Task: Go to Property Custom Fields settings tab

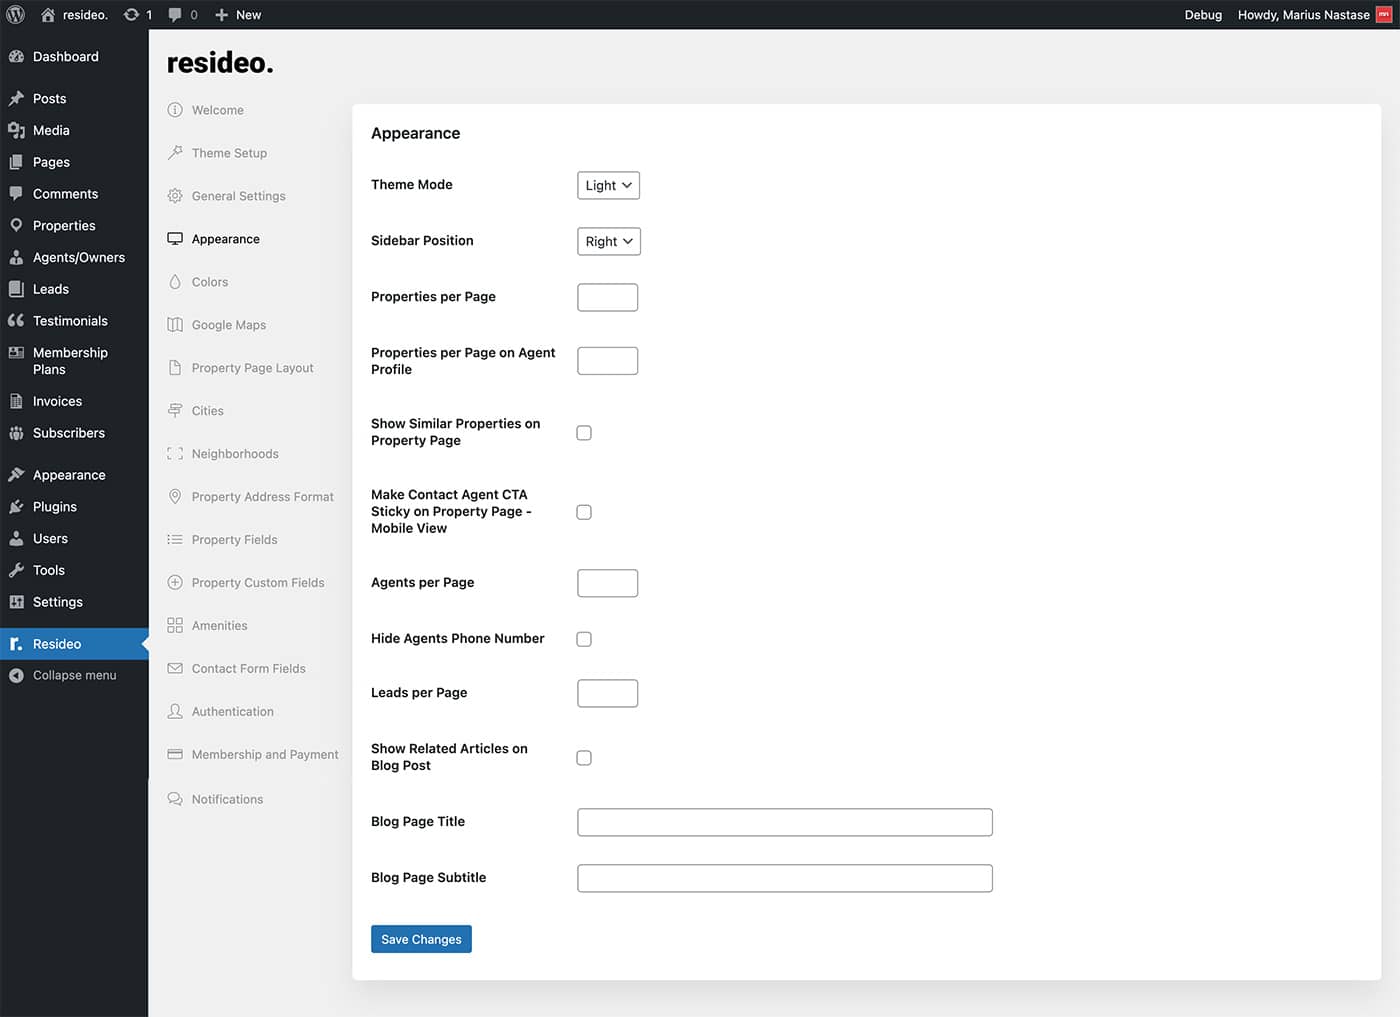Action: pos(257,583)
